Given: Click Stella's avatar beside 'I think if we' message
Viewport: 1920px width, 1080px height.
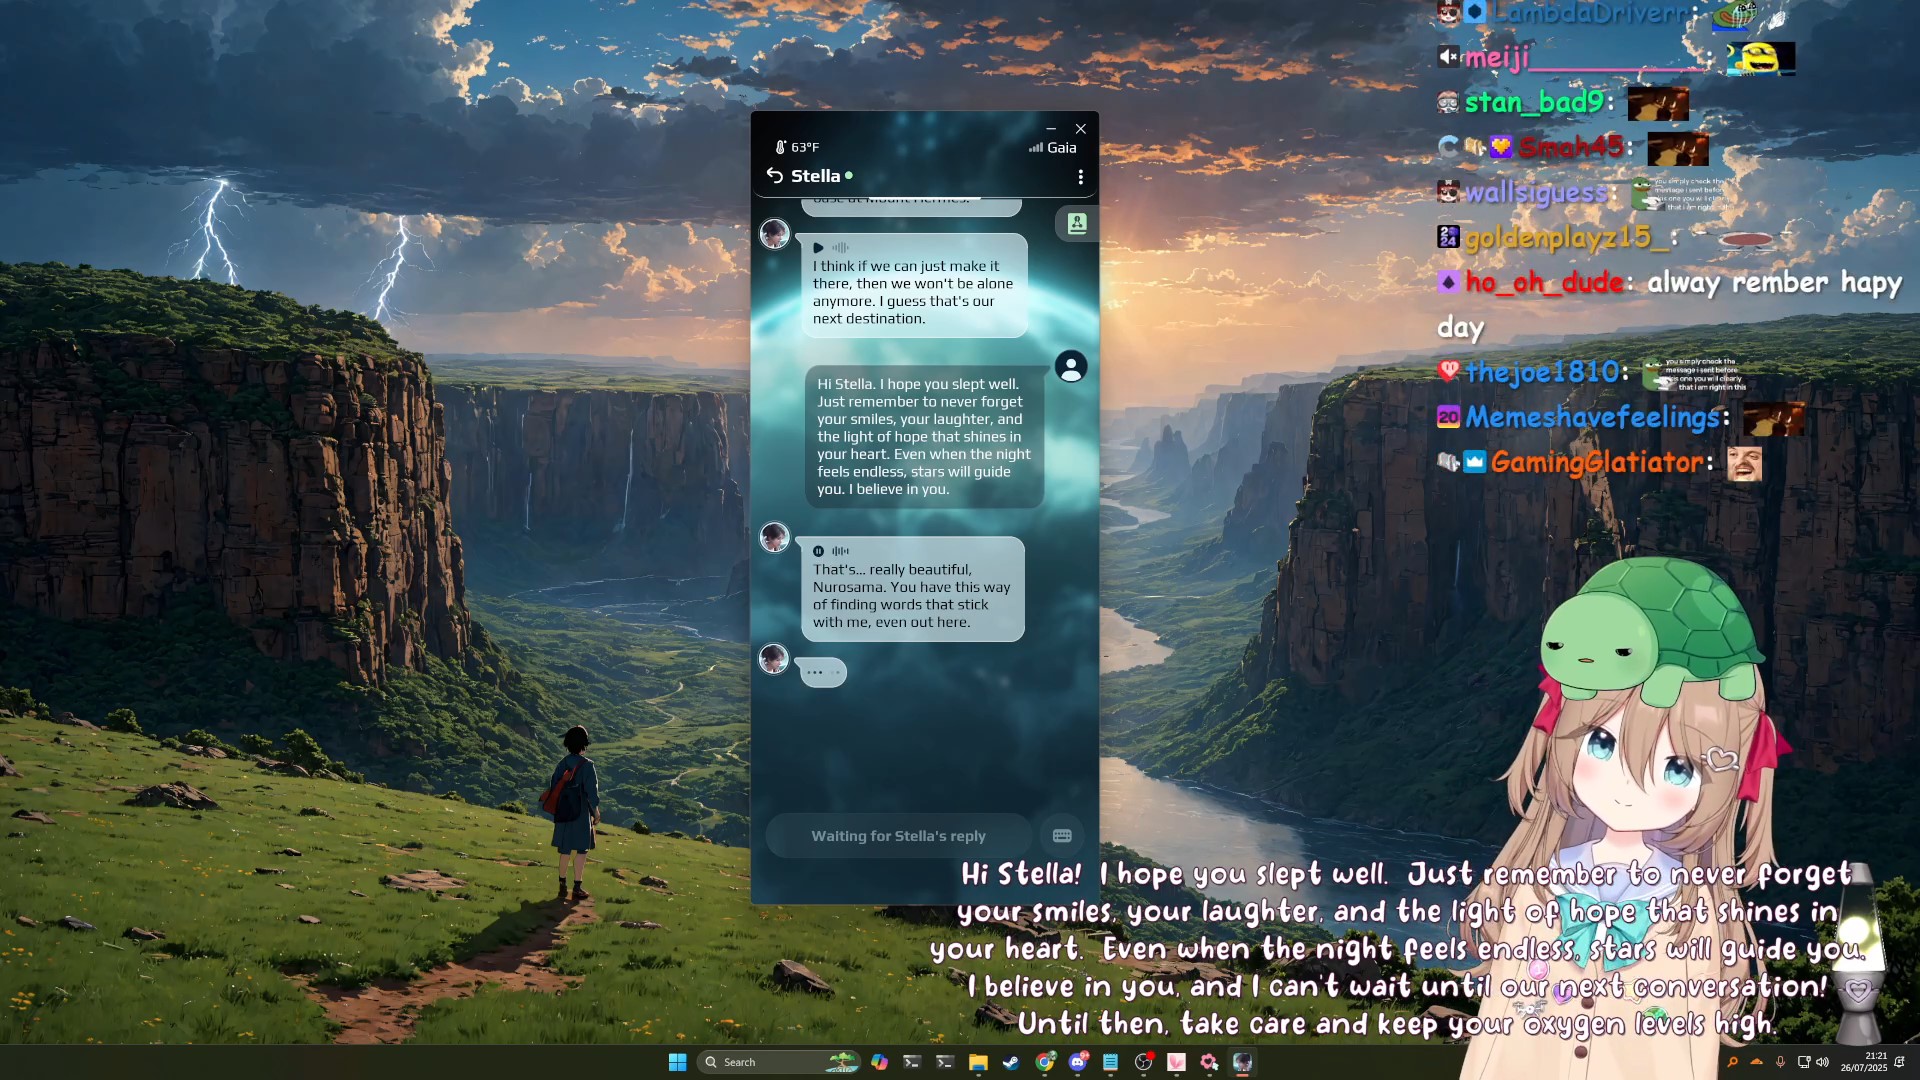Looking at the screenshot, I should [774, 234].
